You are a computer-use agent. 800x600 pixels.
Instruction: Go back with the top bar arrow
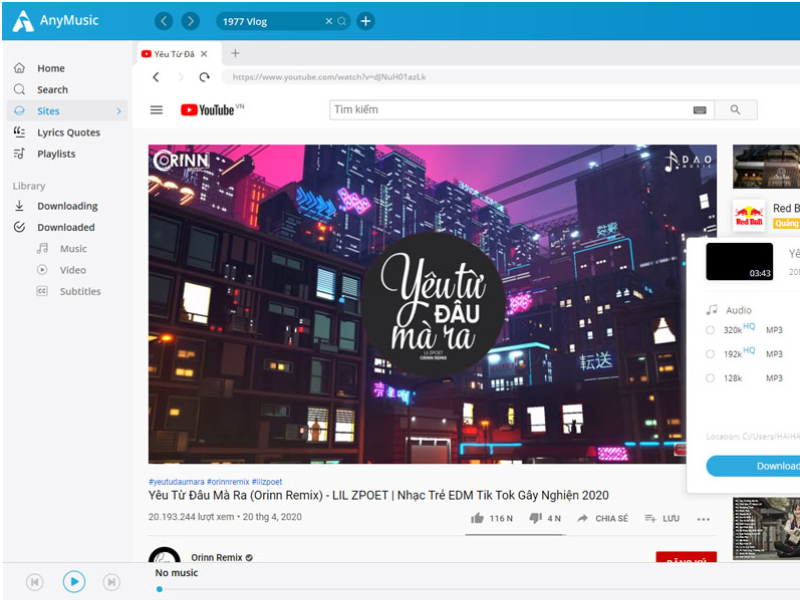pyautogui.click(x=164, y=21)
